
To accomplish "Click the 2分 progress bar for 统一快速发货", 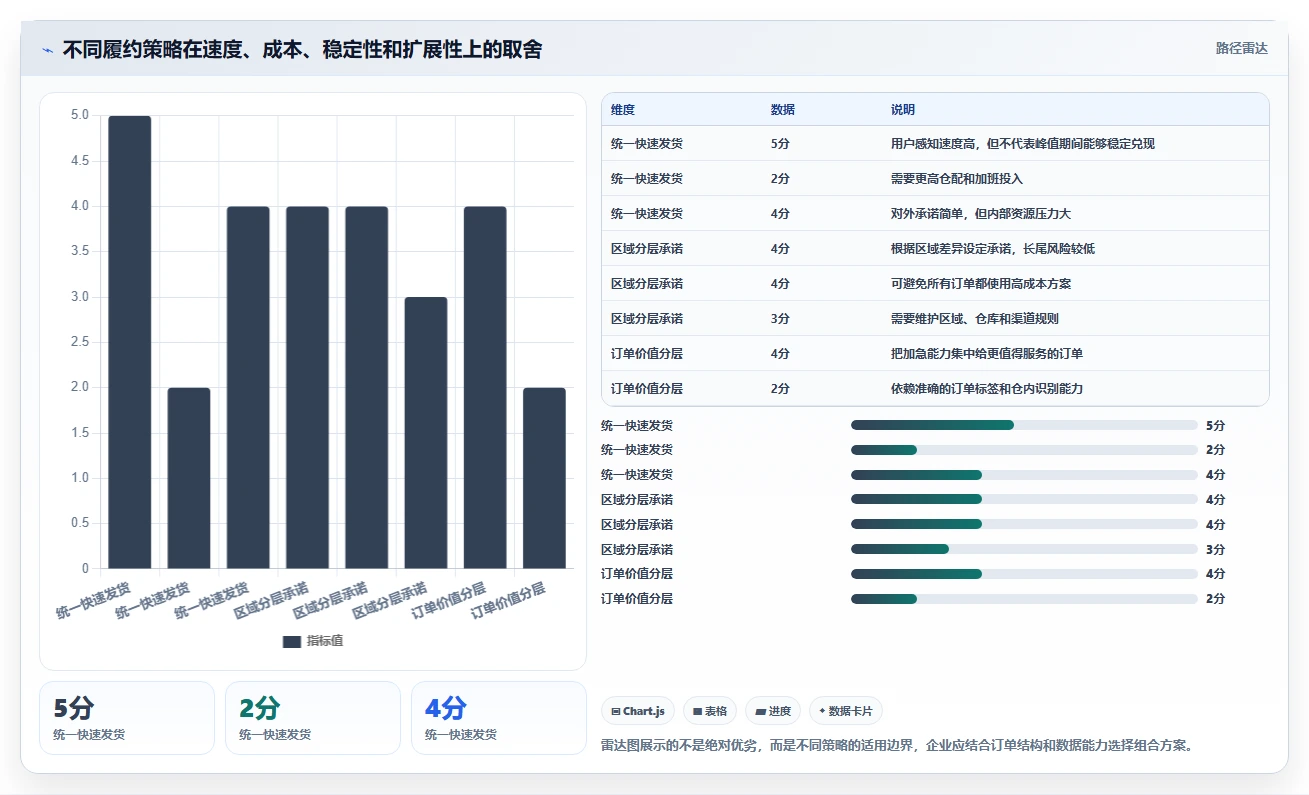I will (x=1024, y=450).
